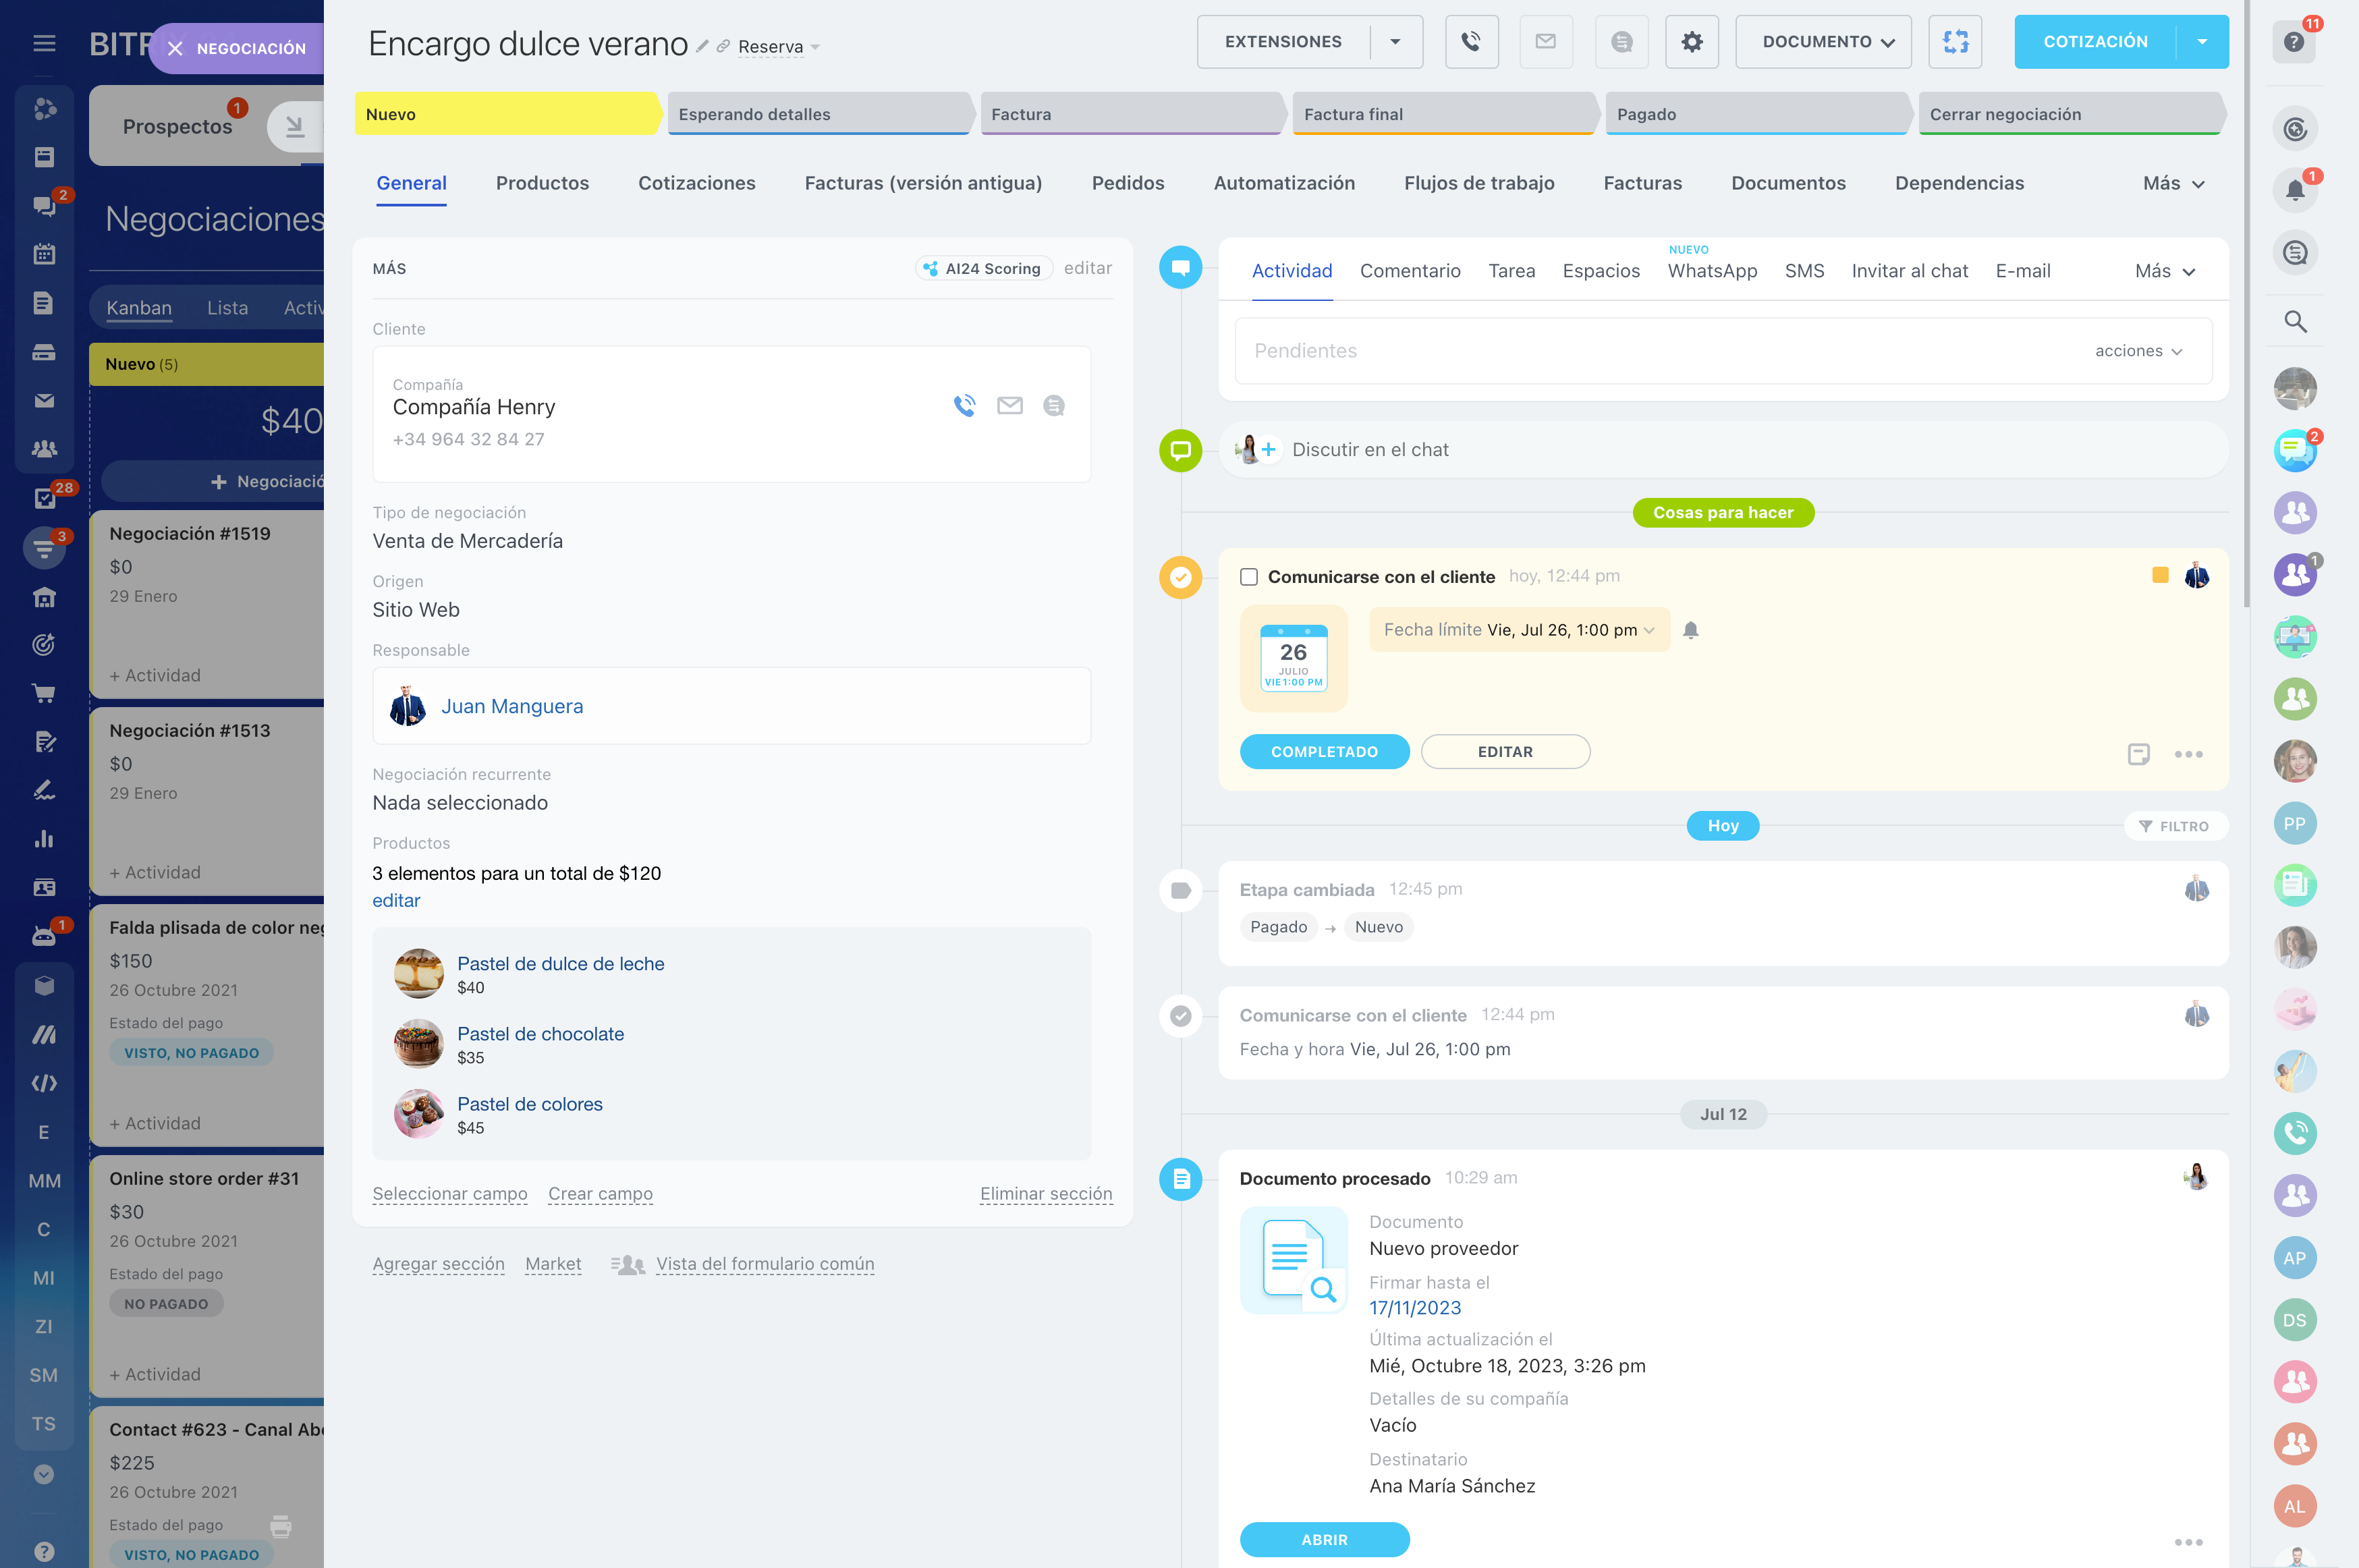Switch to the Productos tab

tap(542, 183)
